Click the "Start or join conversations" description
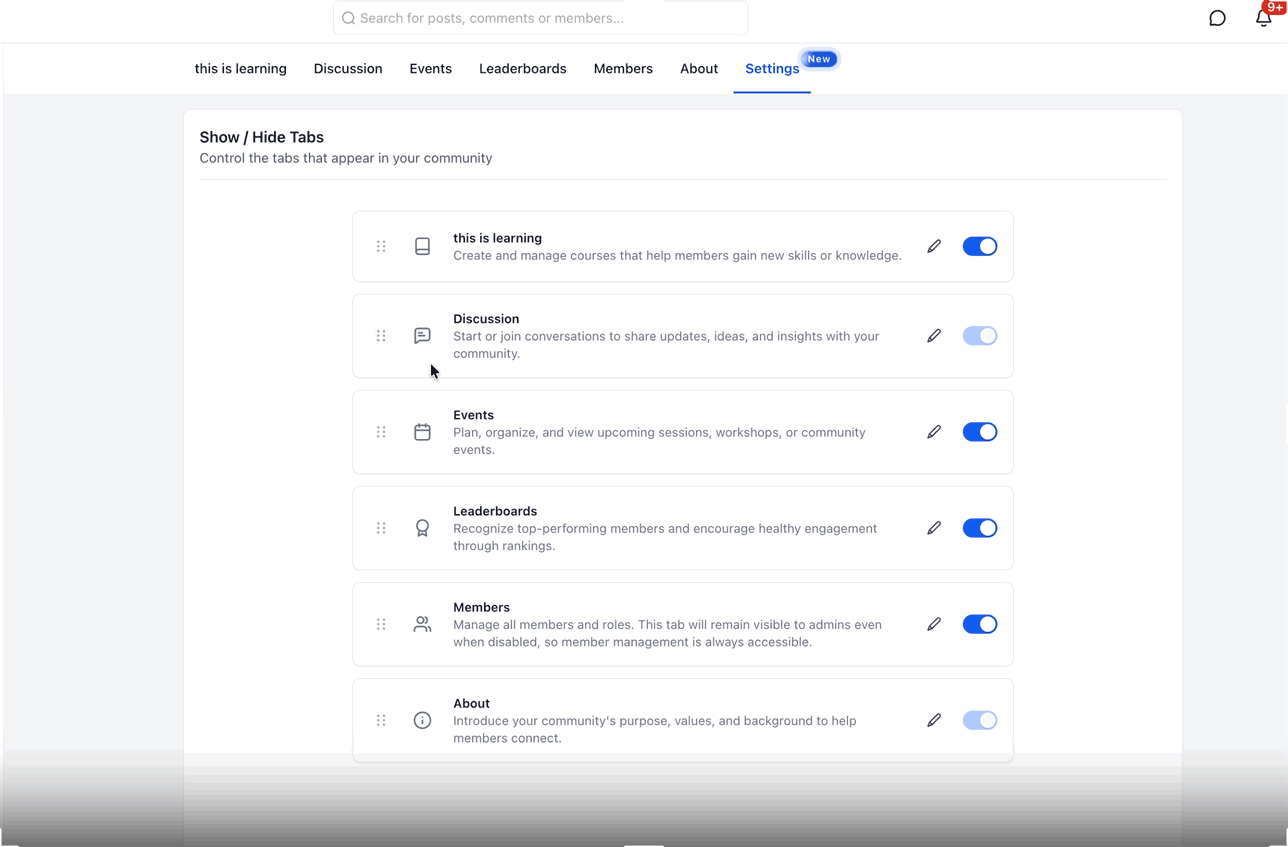 click(x=666, y=345)
